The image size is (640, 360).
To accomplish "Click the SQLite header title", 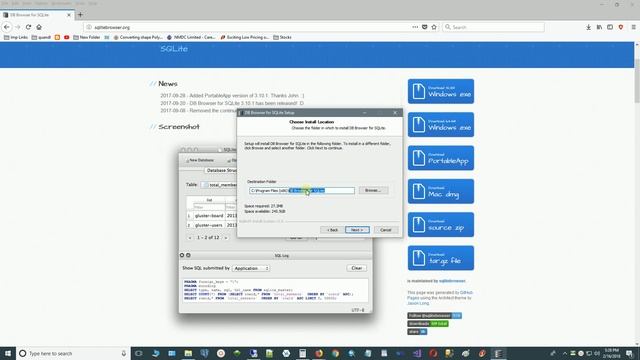I will [x=174, y=49].
